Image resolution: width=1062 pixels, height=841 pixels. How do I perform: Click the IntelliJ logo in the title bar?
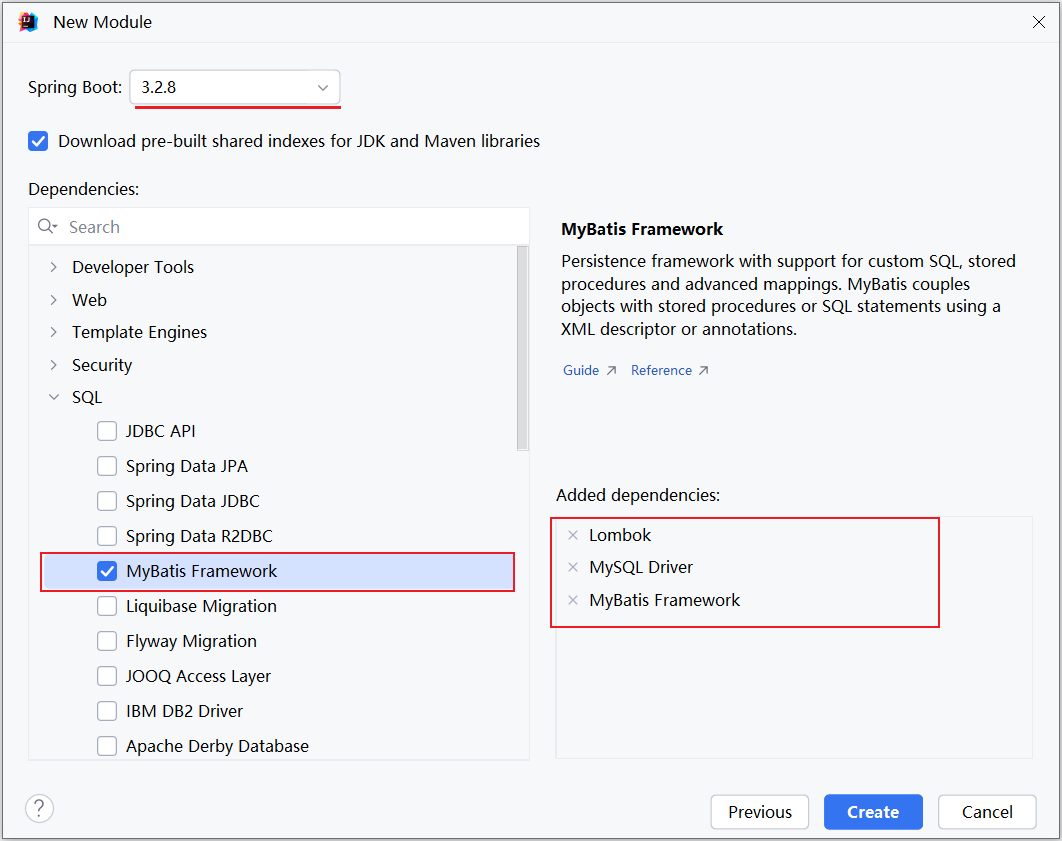[x=27, y=21]
